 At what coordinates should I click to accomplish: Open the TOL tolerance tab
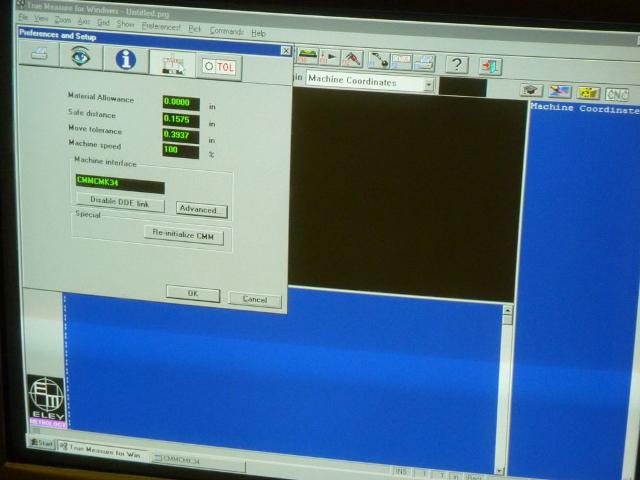tap(220, 67)
